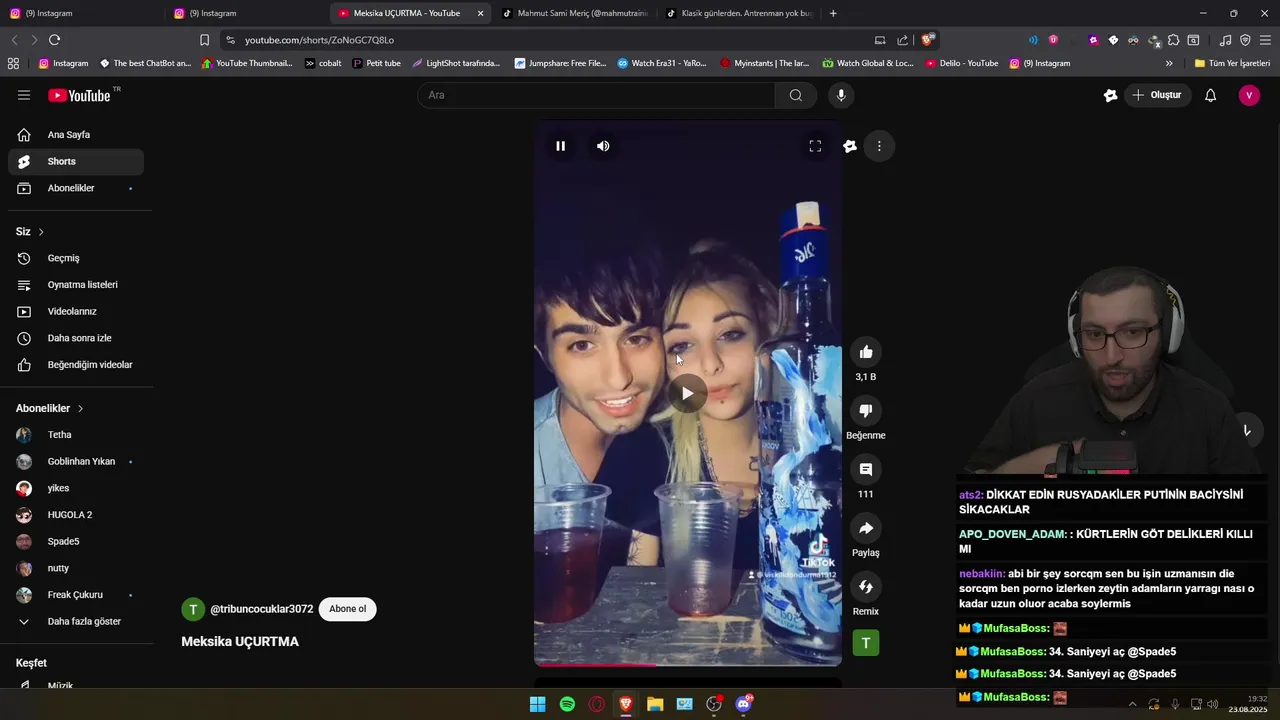
Task: Click the video progress bar
Action: [688, 664]
